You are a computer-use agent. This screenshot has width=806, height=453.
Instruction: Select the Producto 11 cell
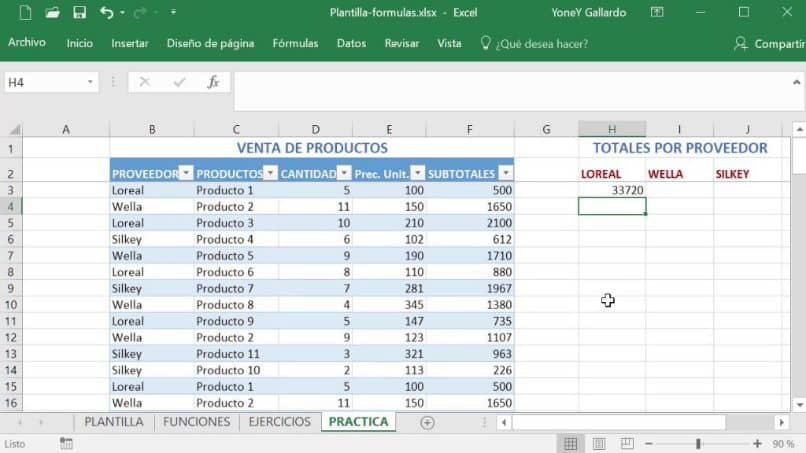236,354
